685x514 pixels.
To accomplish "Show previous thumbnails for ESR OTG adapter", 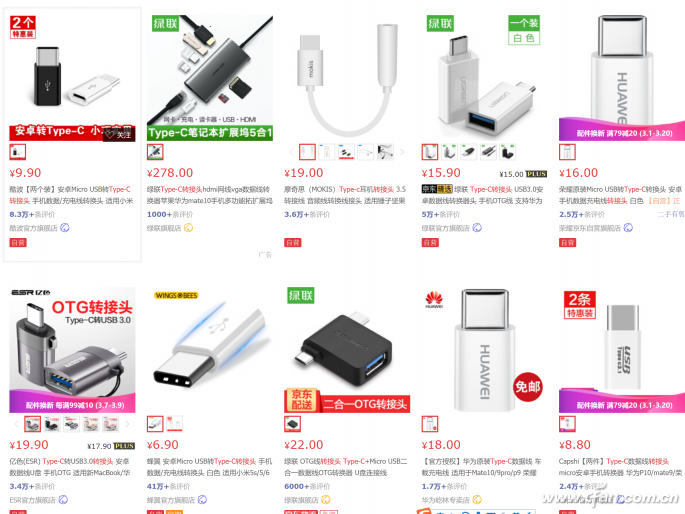I will (17, 424).
